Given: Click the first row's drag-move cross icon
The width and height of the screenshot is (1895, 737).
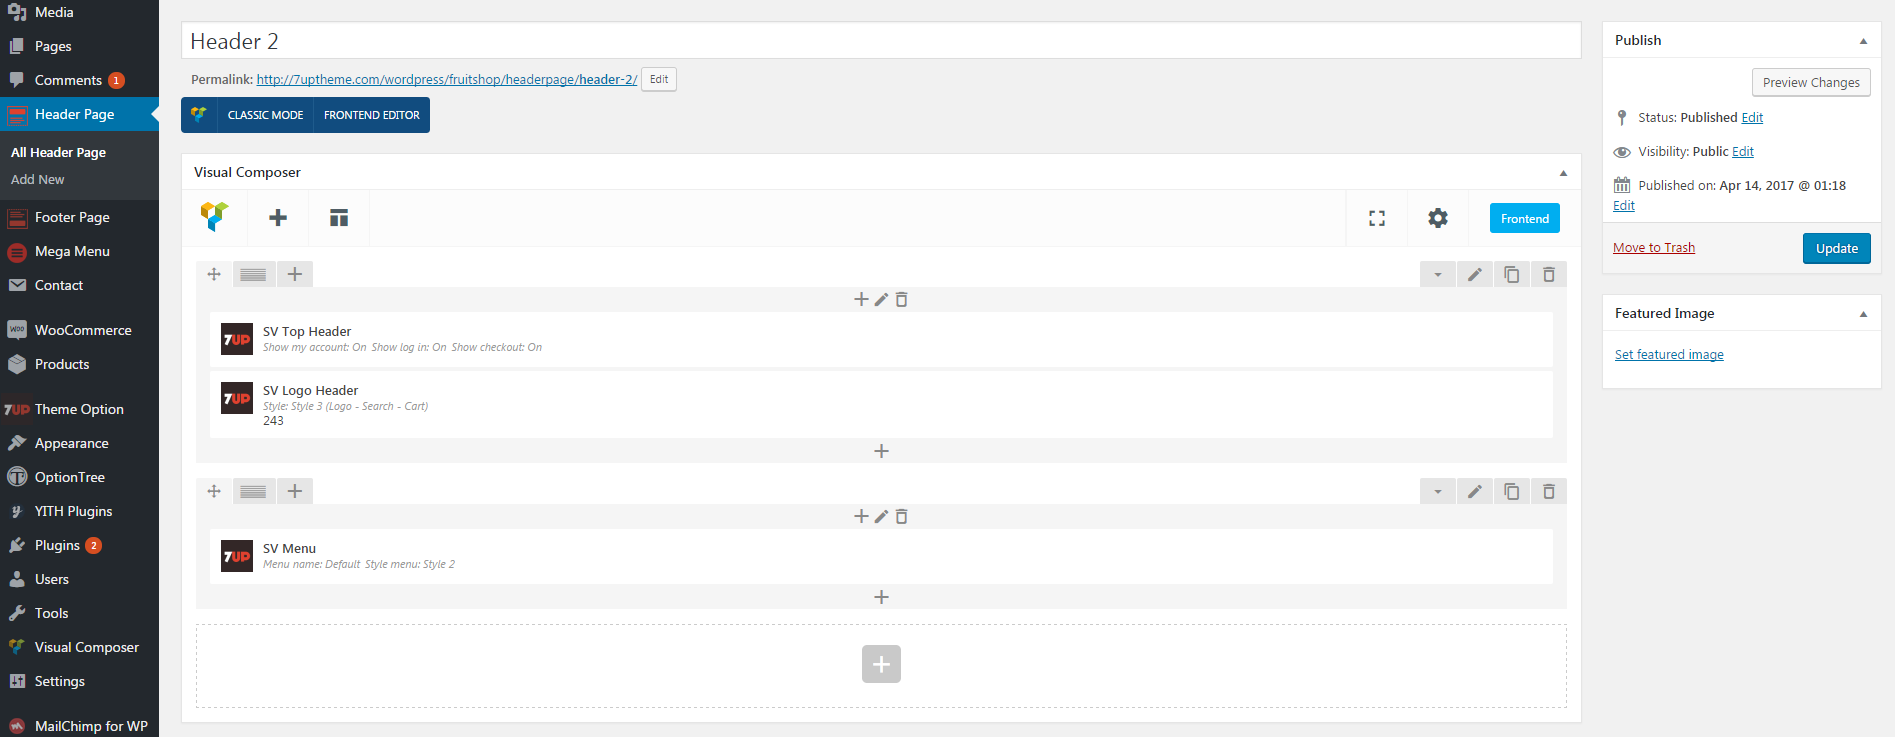Looking at the screenshot, I should 214,274.
